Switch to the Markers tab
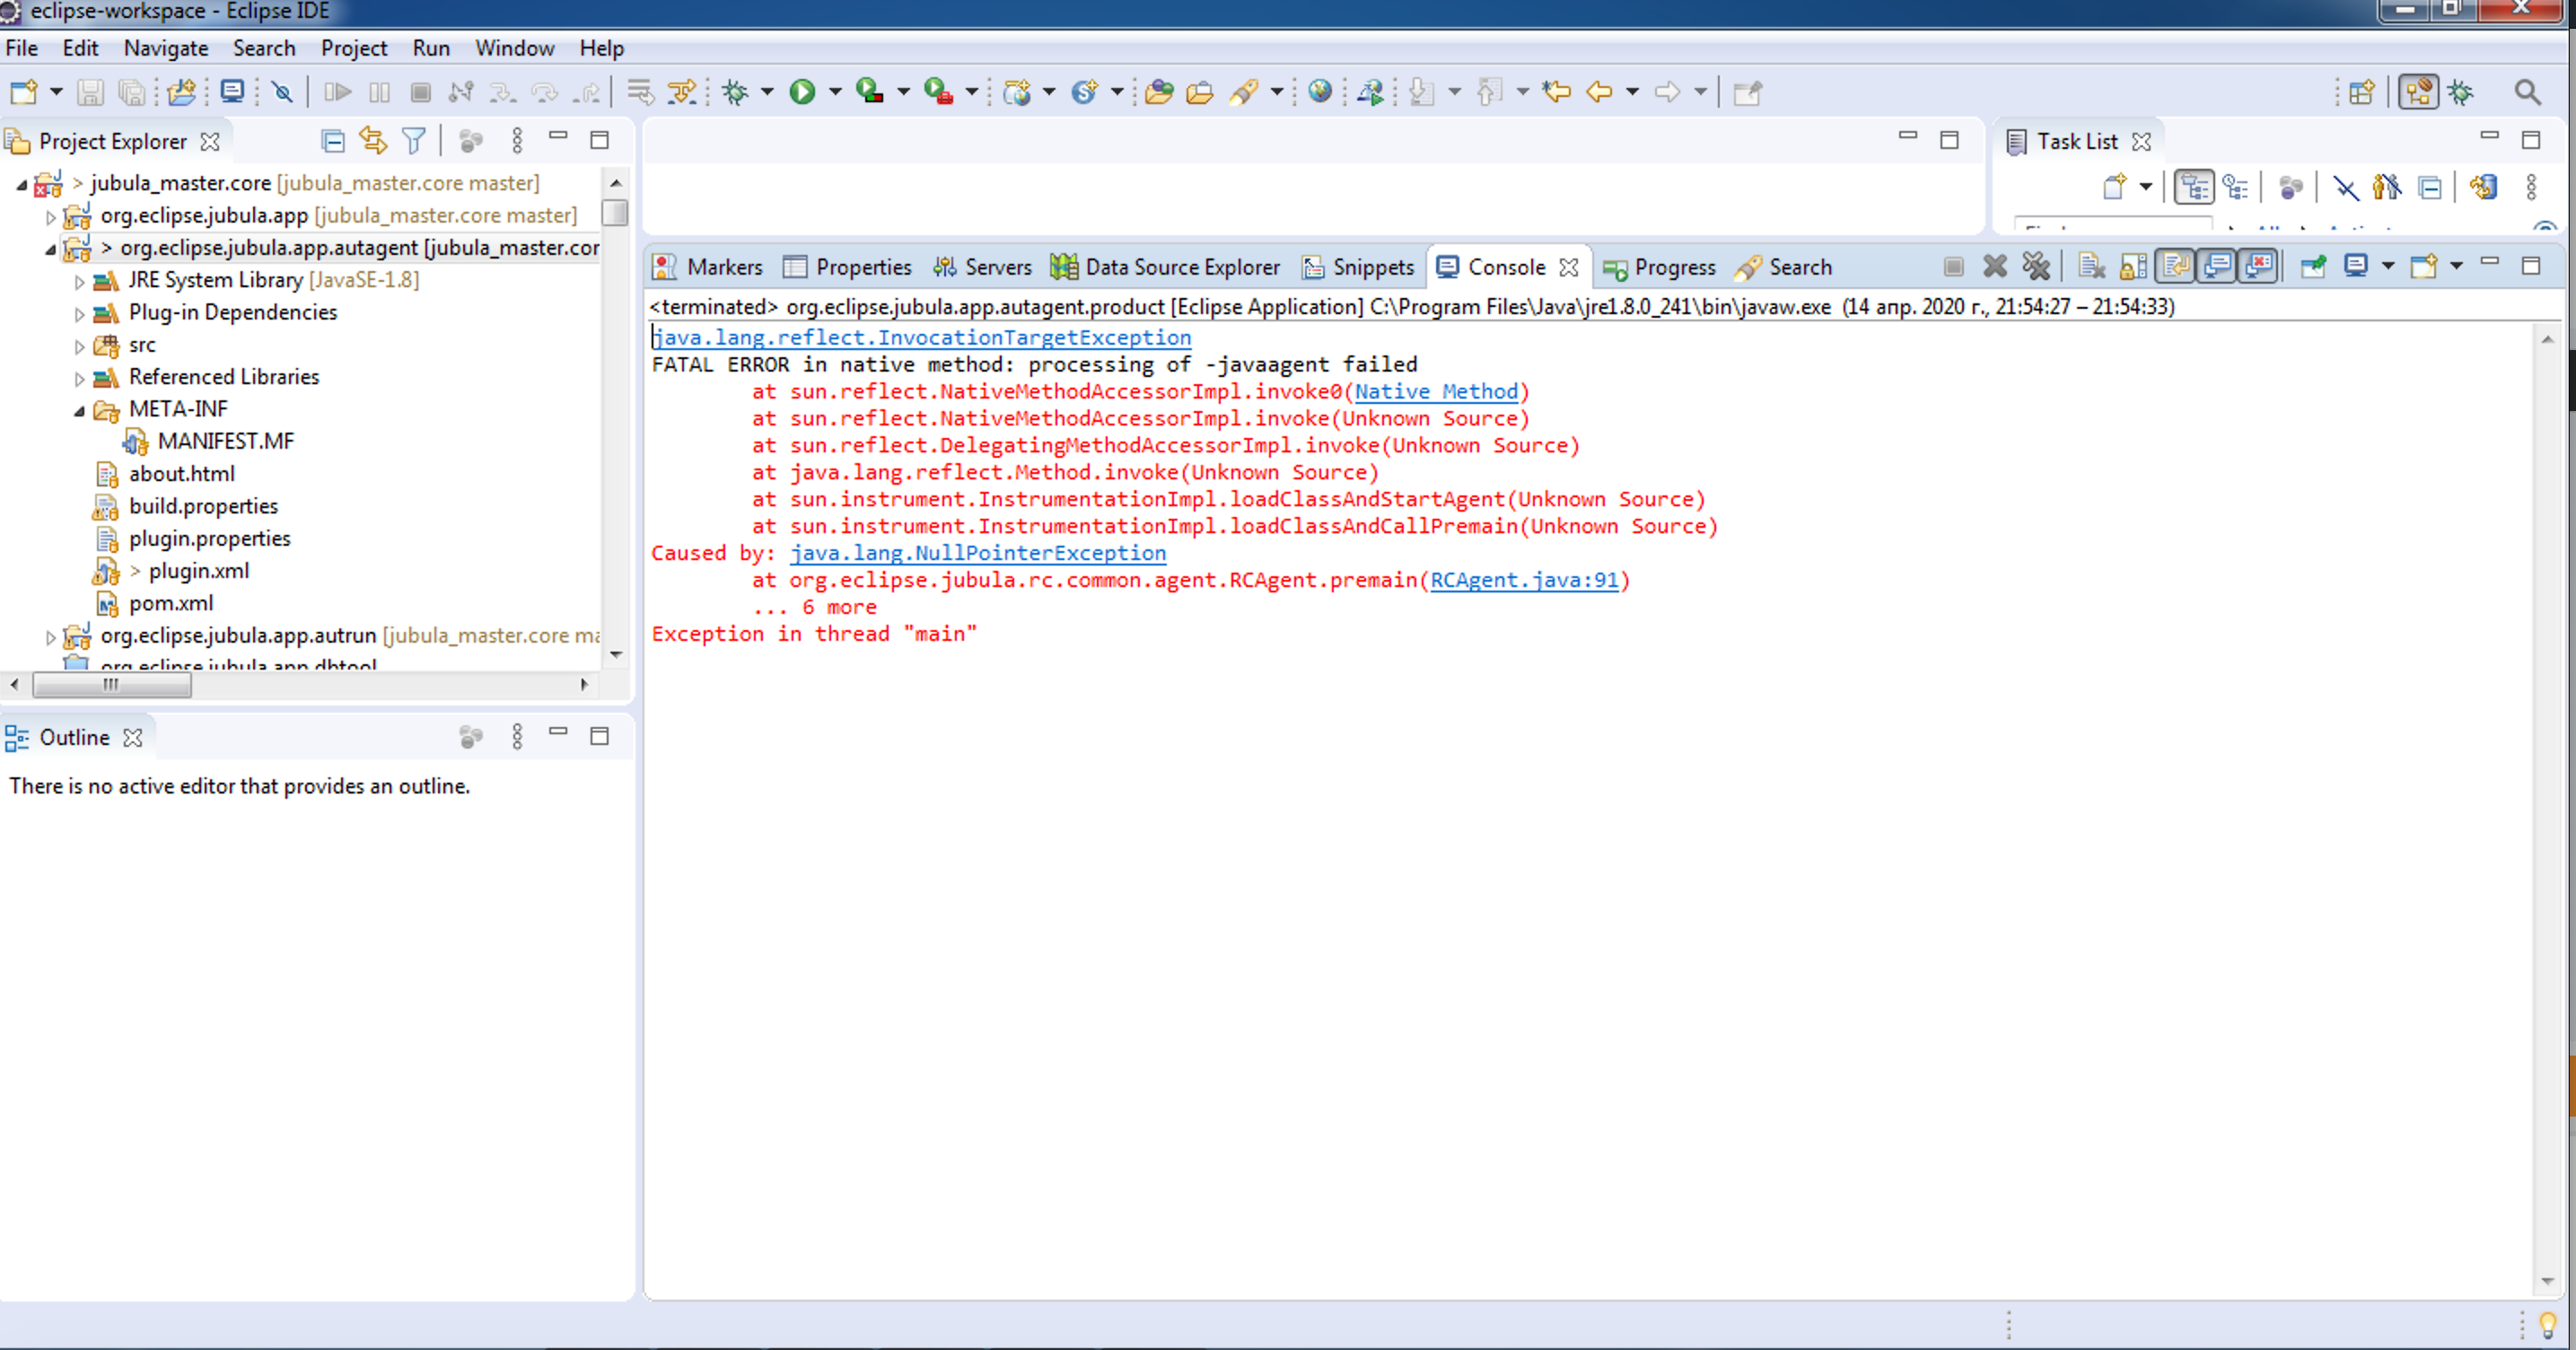This screenshot has width=2576, height=1350. pyautogui.click(x=707, y=267)
